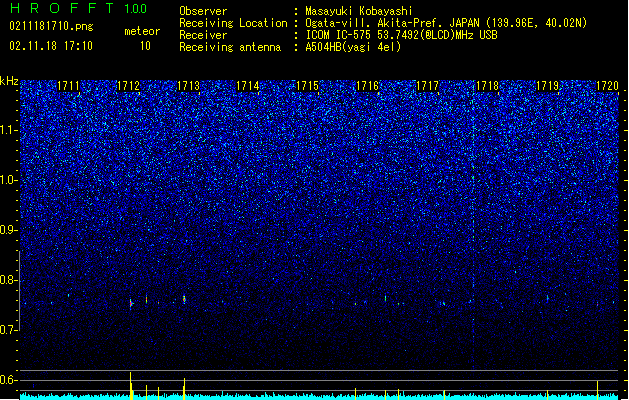Click antenna text A504HB(yagi 4el)
Screen dimensions: 629x400
coord(353,47)
